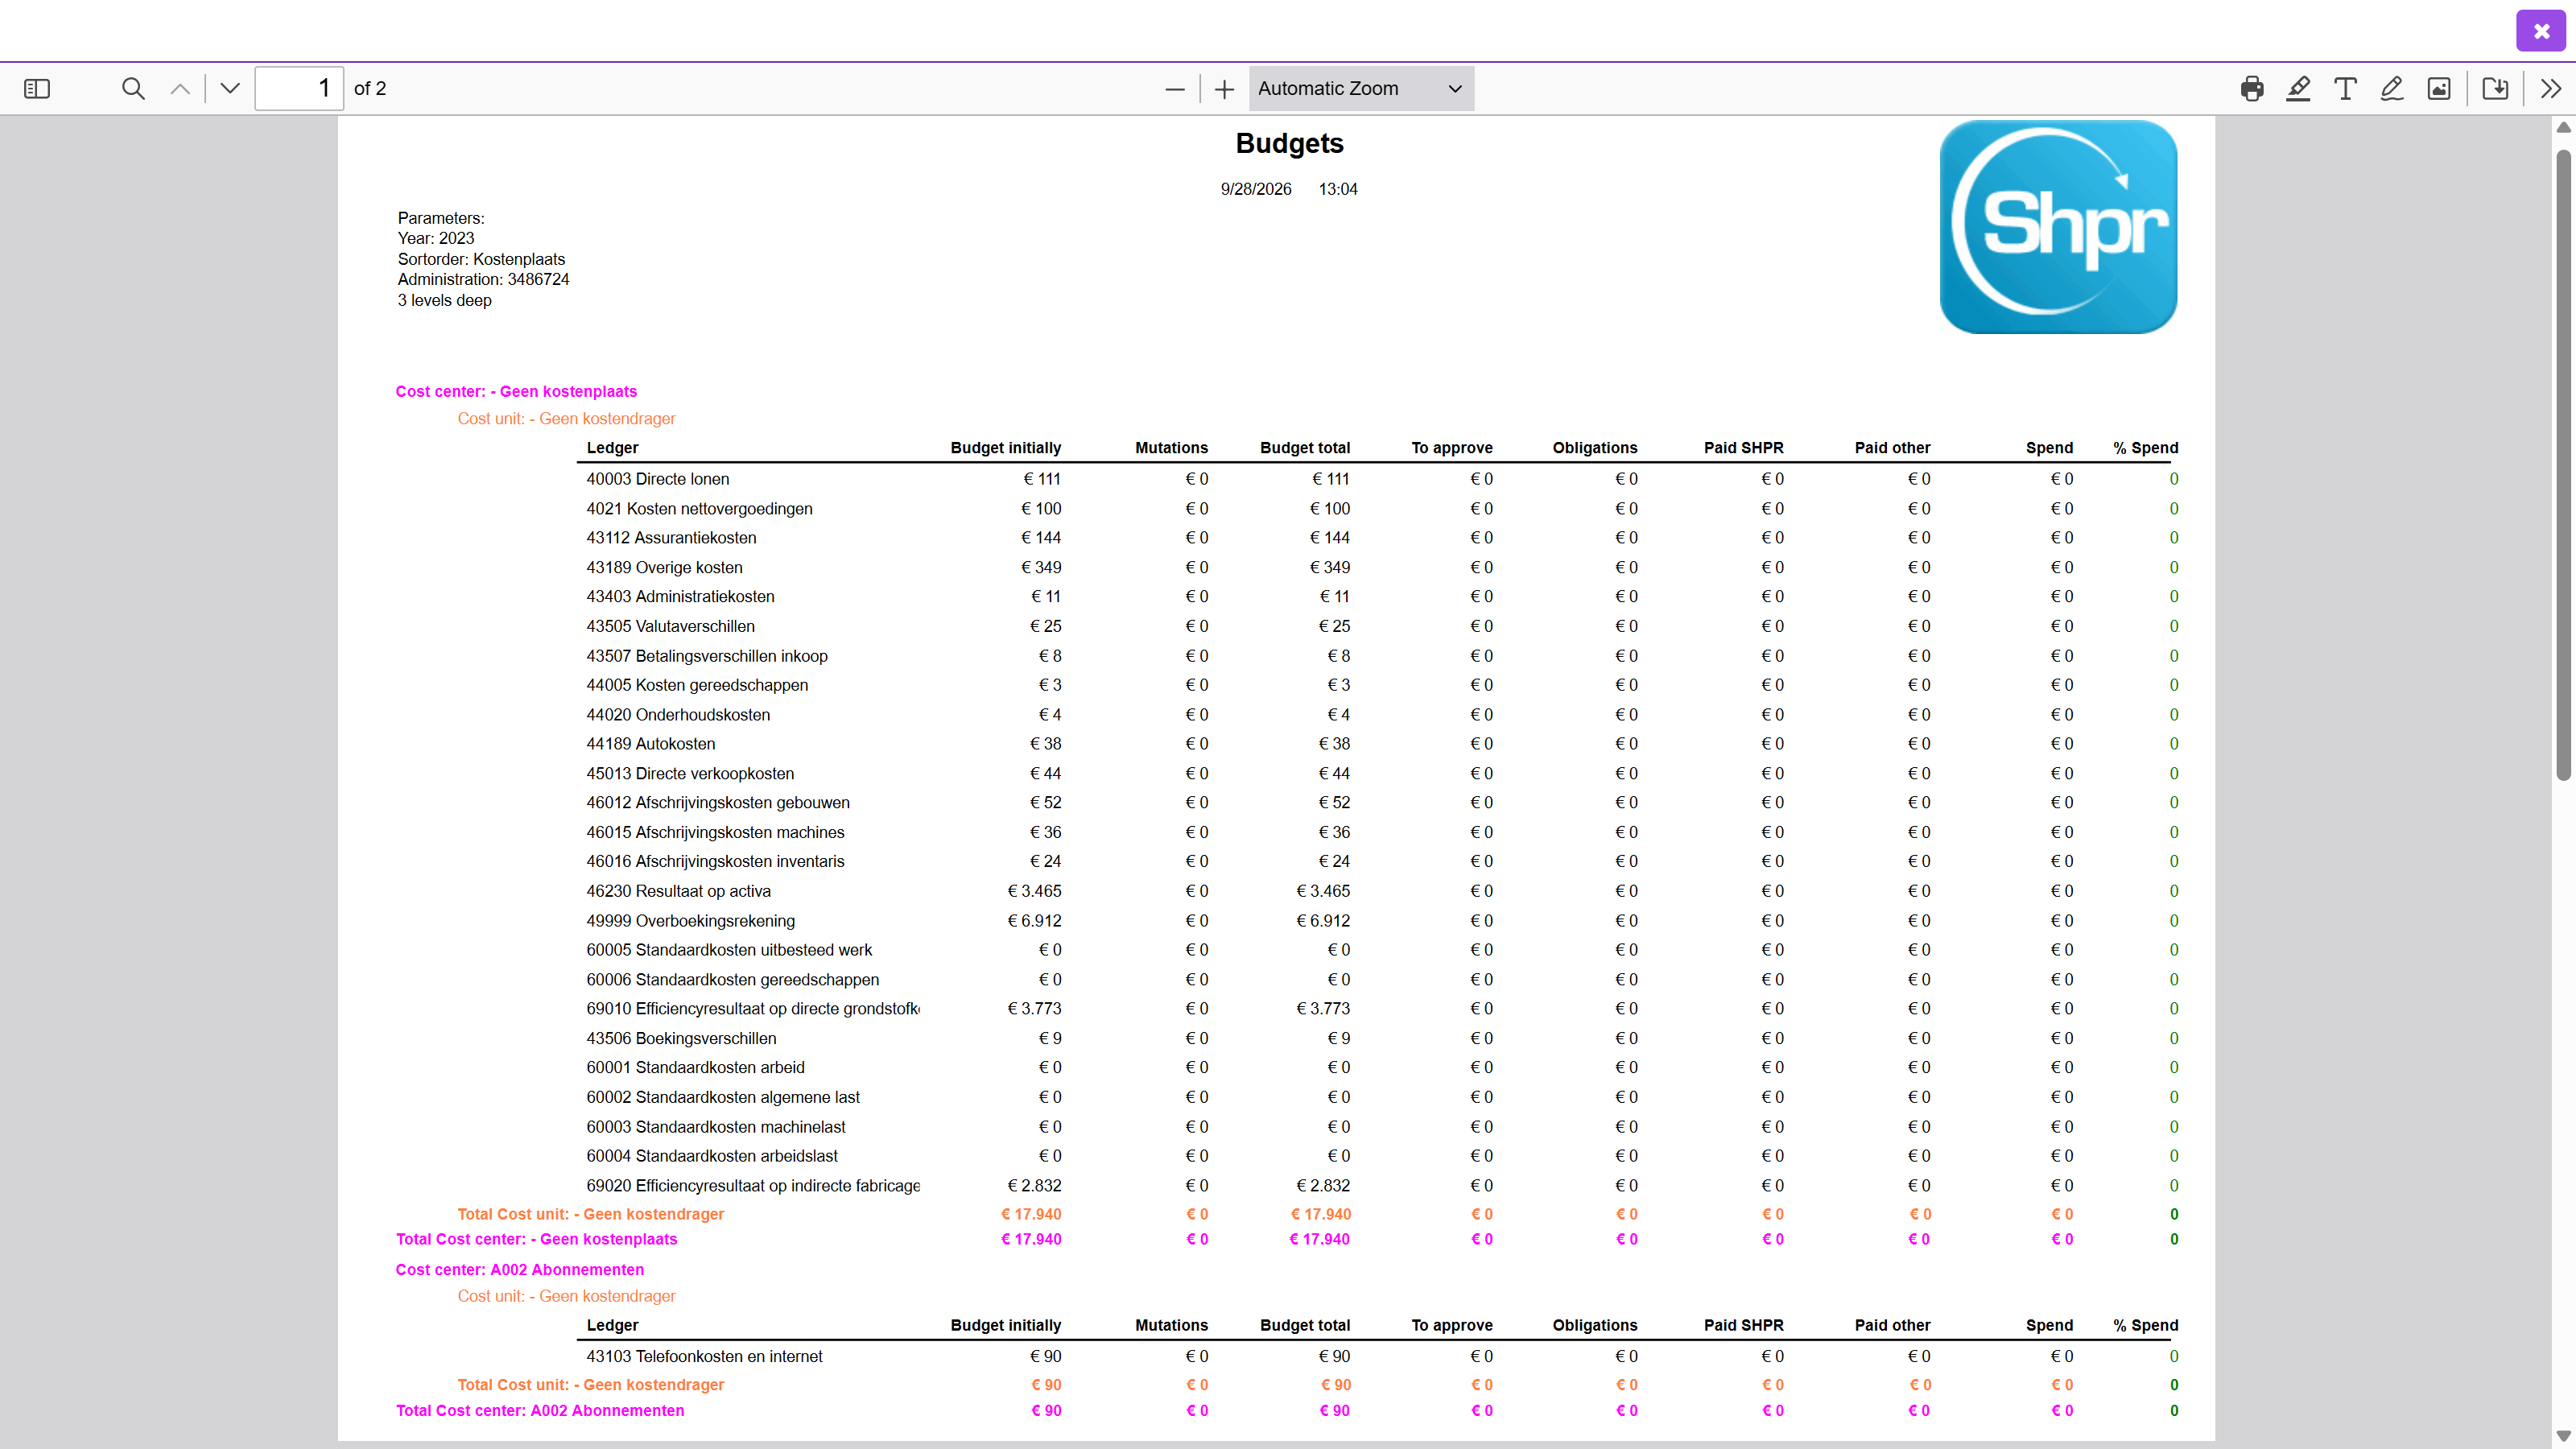Open the Automatic Zoom dropdown
The image size is (2576, 1449).
[x=1361, y=89]
